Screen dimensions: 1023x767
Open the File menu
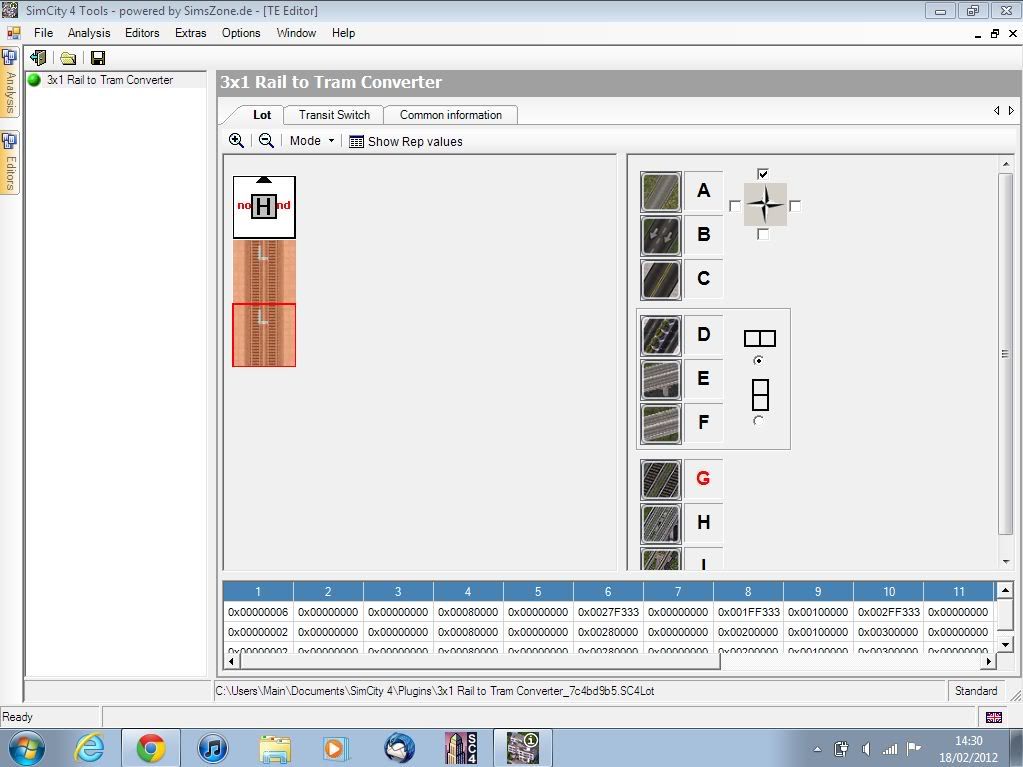click(x=44, y=33)
